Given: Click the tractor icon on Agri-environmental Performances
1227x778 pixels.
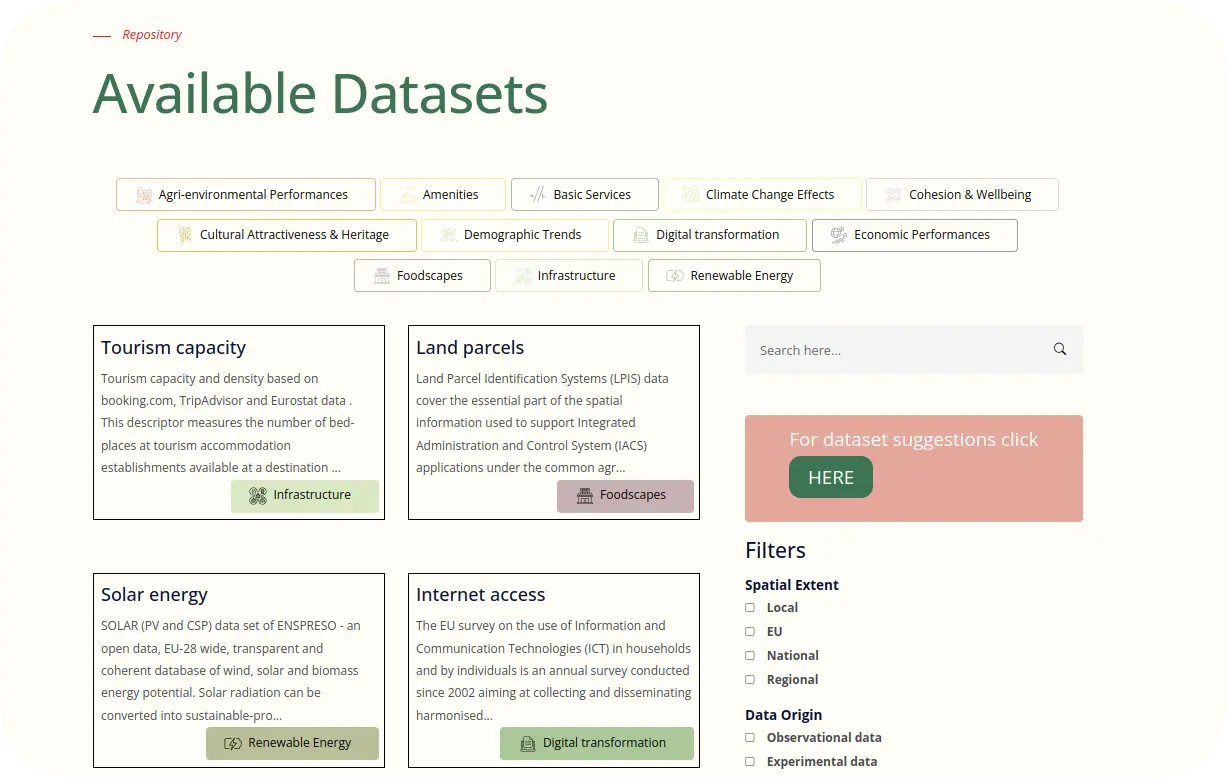Looking at the screenshot, I should coord(143,194).
